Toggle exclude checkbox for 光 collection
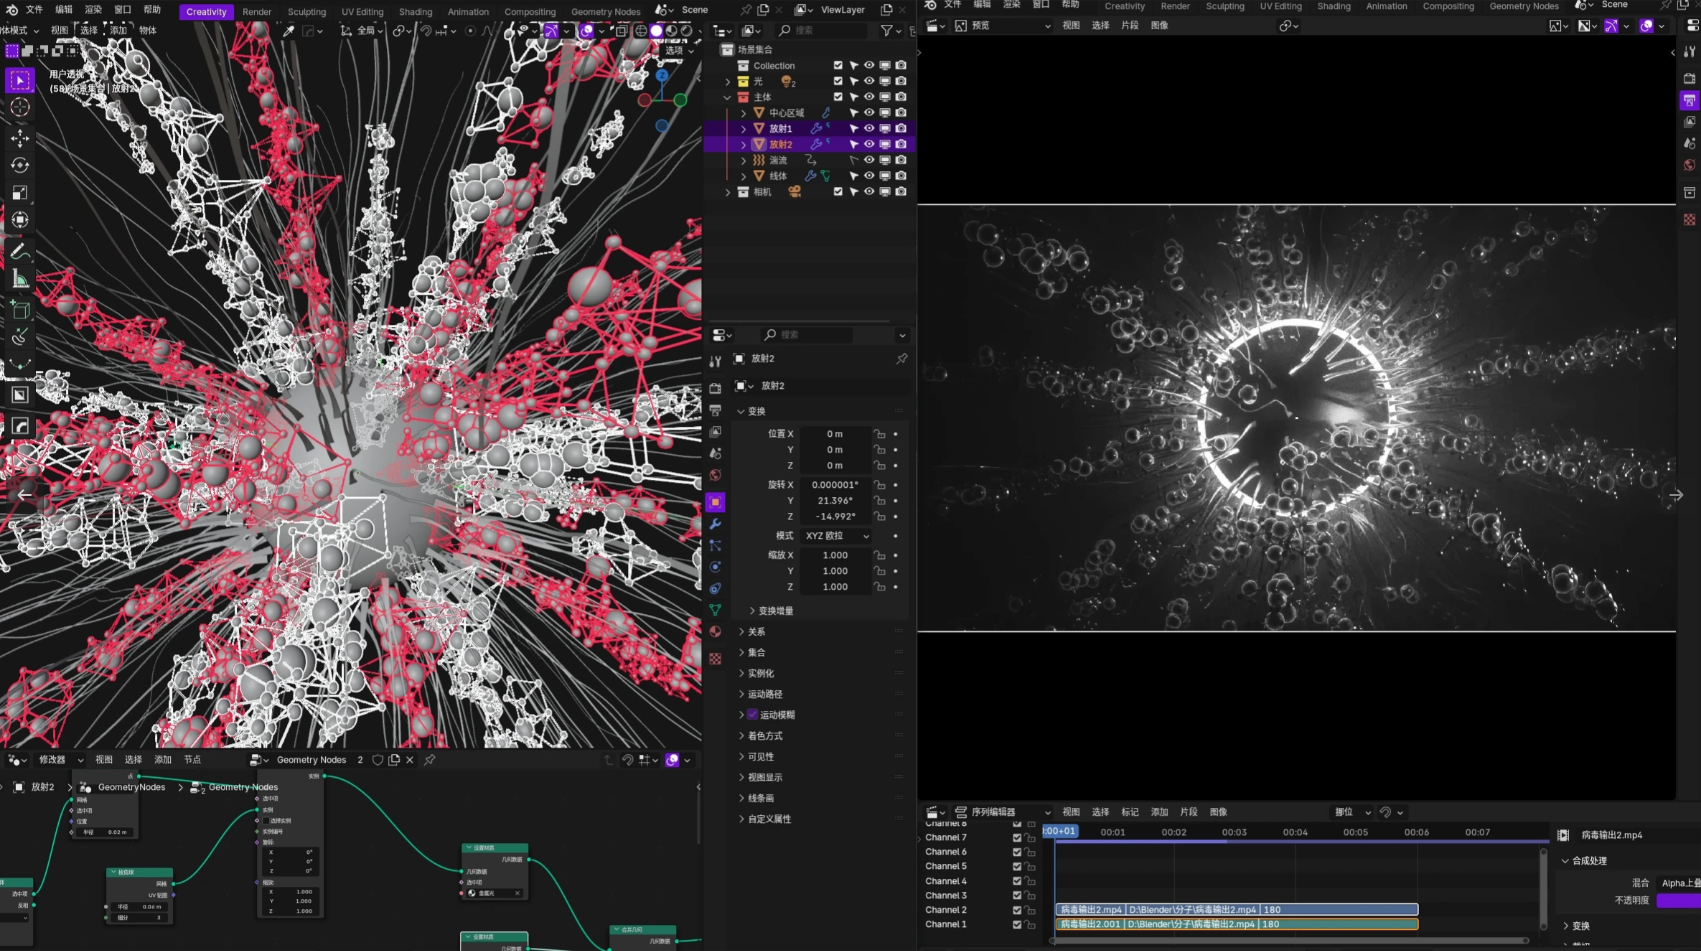The height and width of the screenshot is (951, 1701). pos(838,82)
